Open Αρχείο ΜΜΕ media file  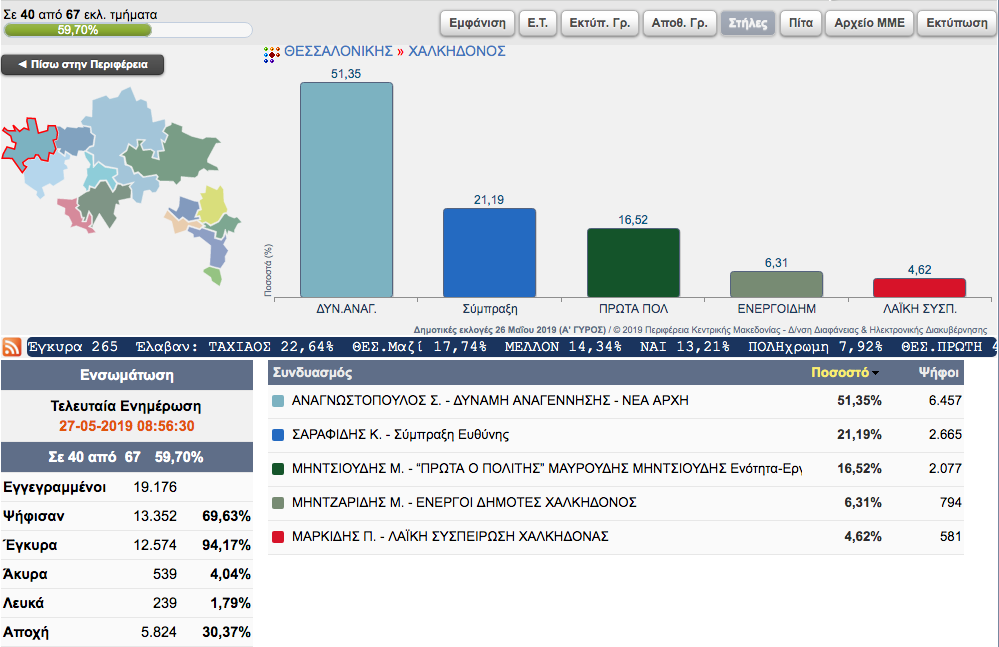coord(869,23)
